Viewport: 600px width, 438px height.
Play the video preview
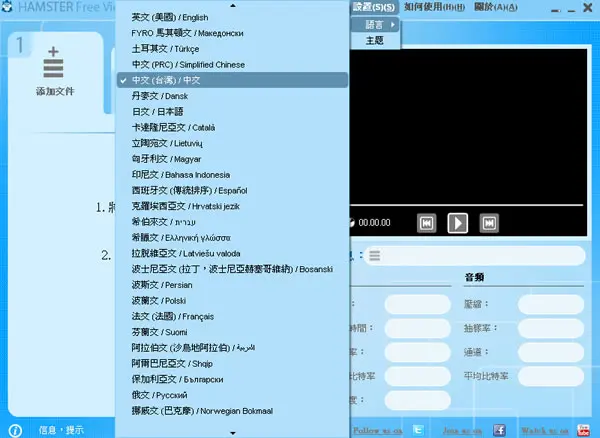point(458,223)
